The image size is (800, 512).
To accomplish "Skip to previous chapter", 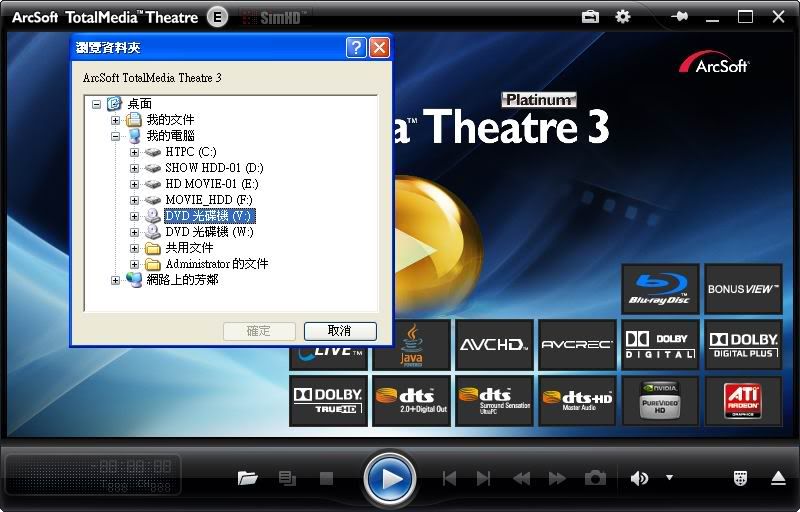I will click(x=449, y=478).
